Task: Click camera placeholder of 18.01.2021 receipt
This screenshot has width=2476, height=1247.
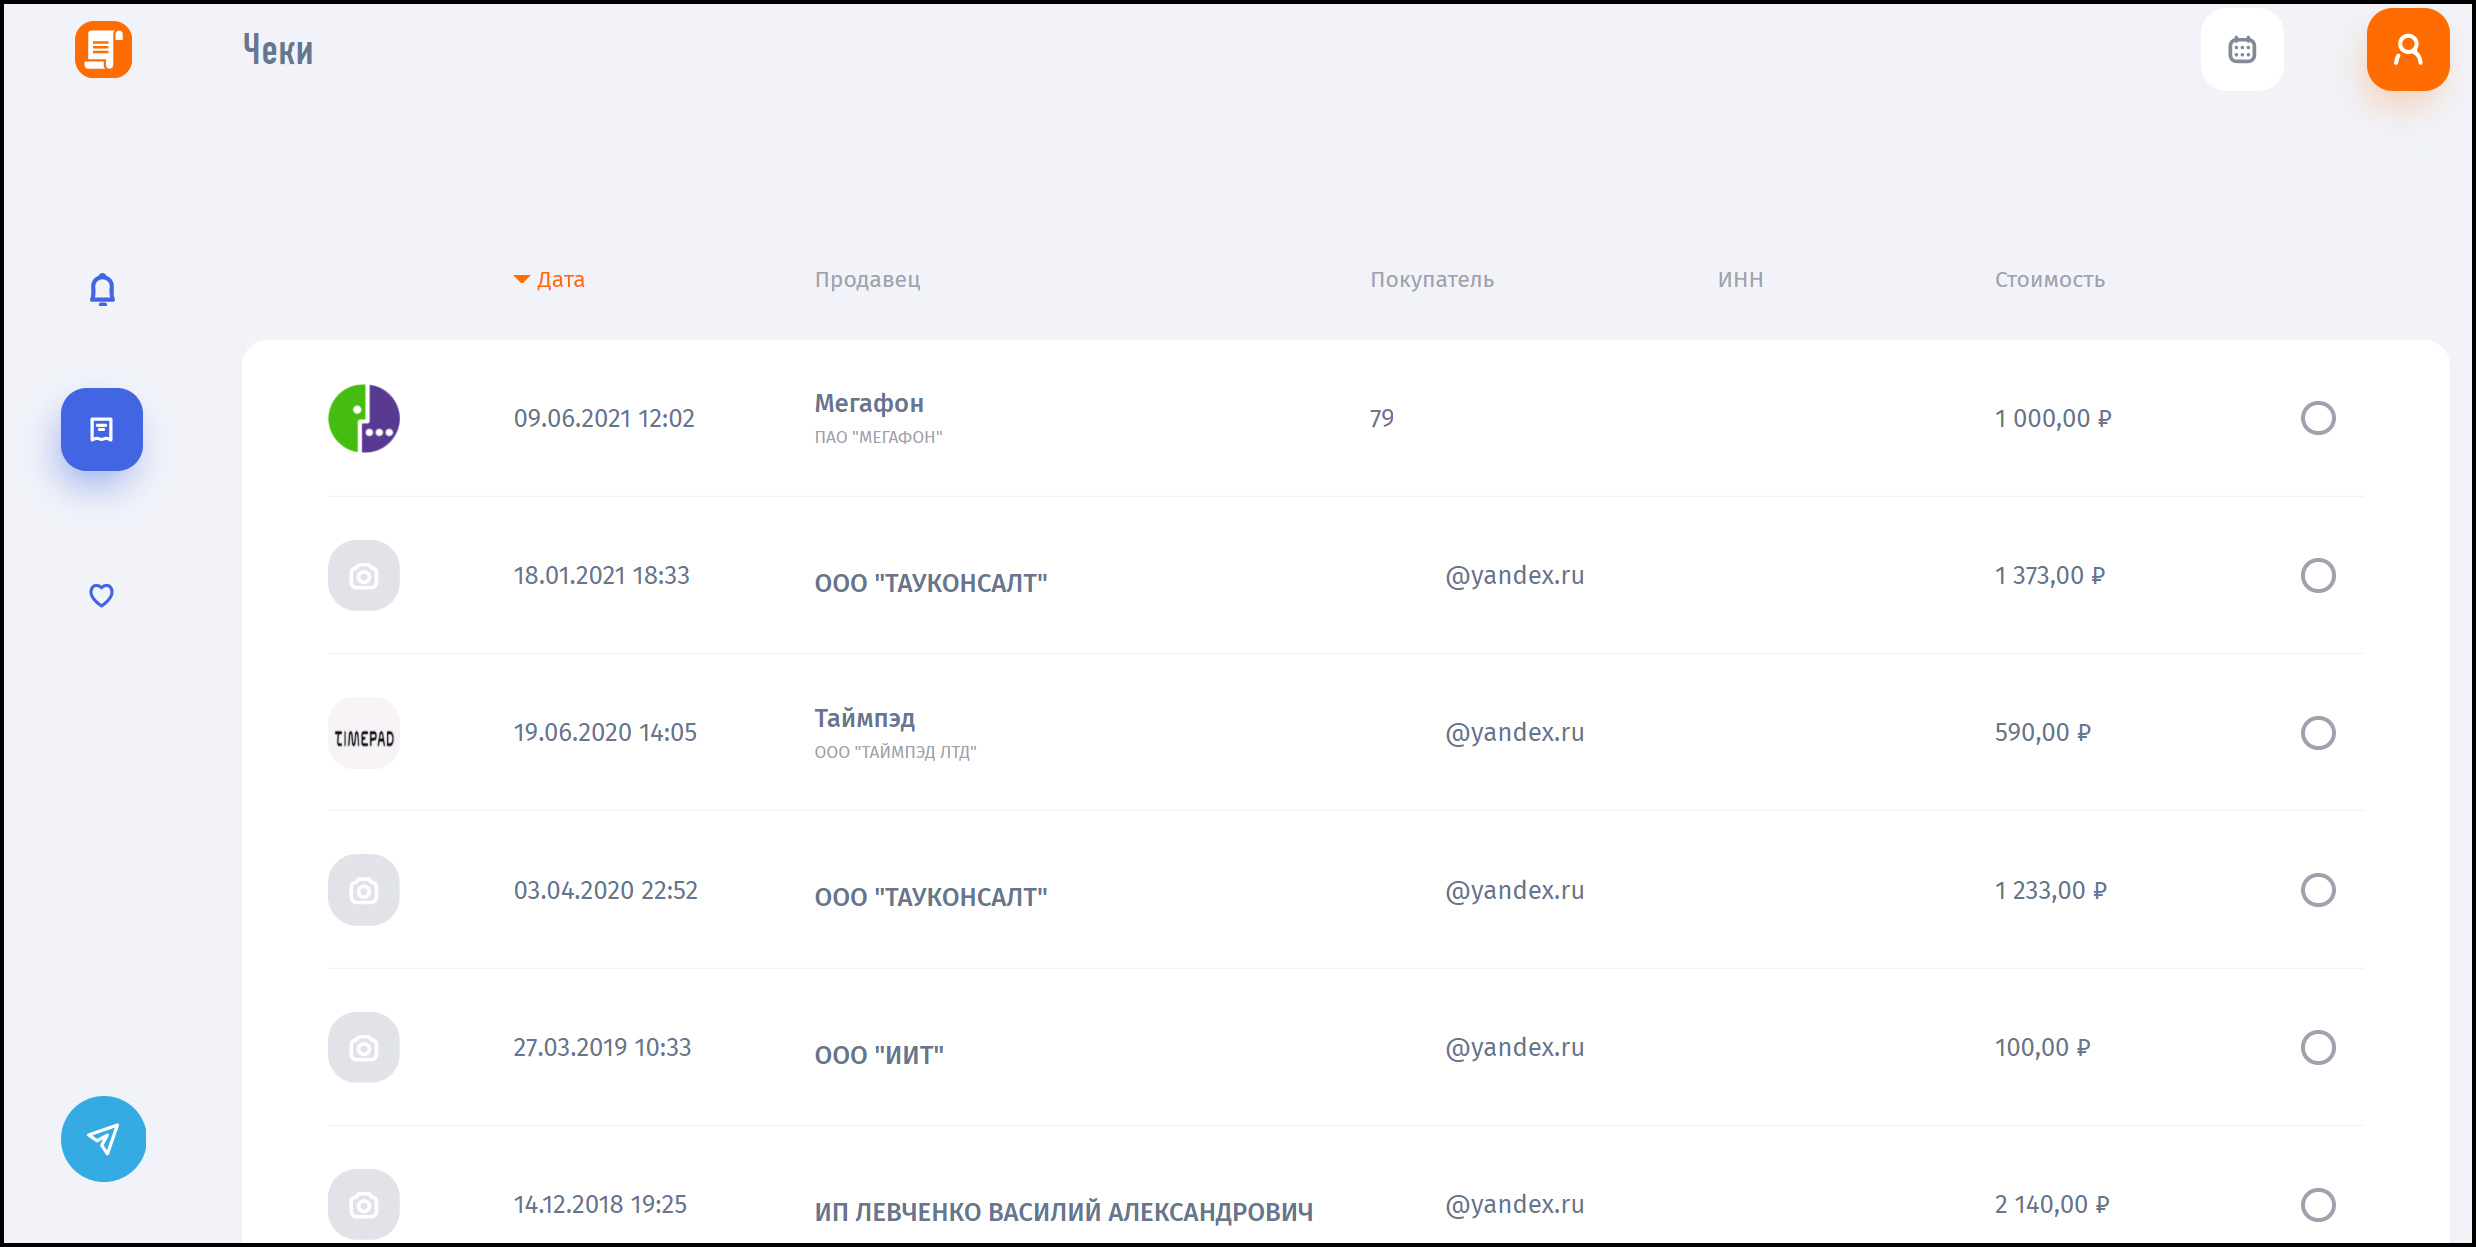Action: [x=364, y=576]
